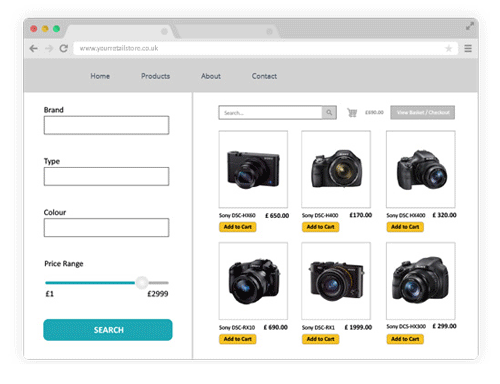
Task: Click the £ 299.00 price
Action: click(444, 326)
